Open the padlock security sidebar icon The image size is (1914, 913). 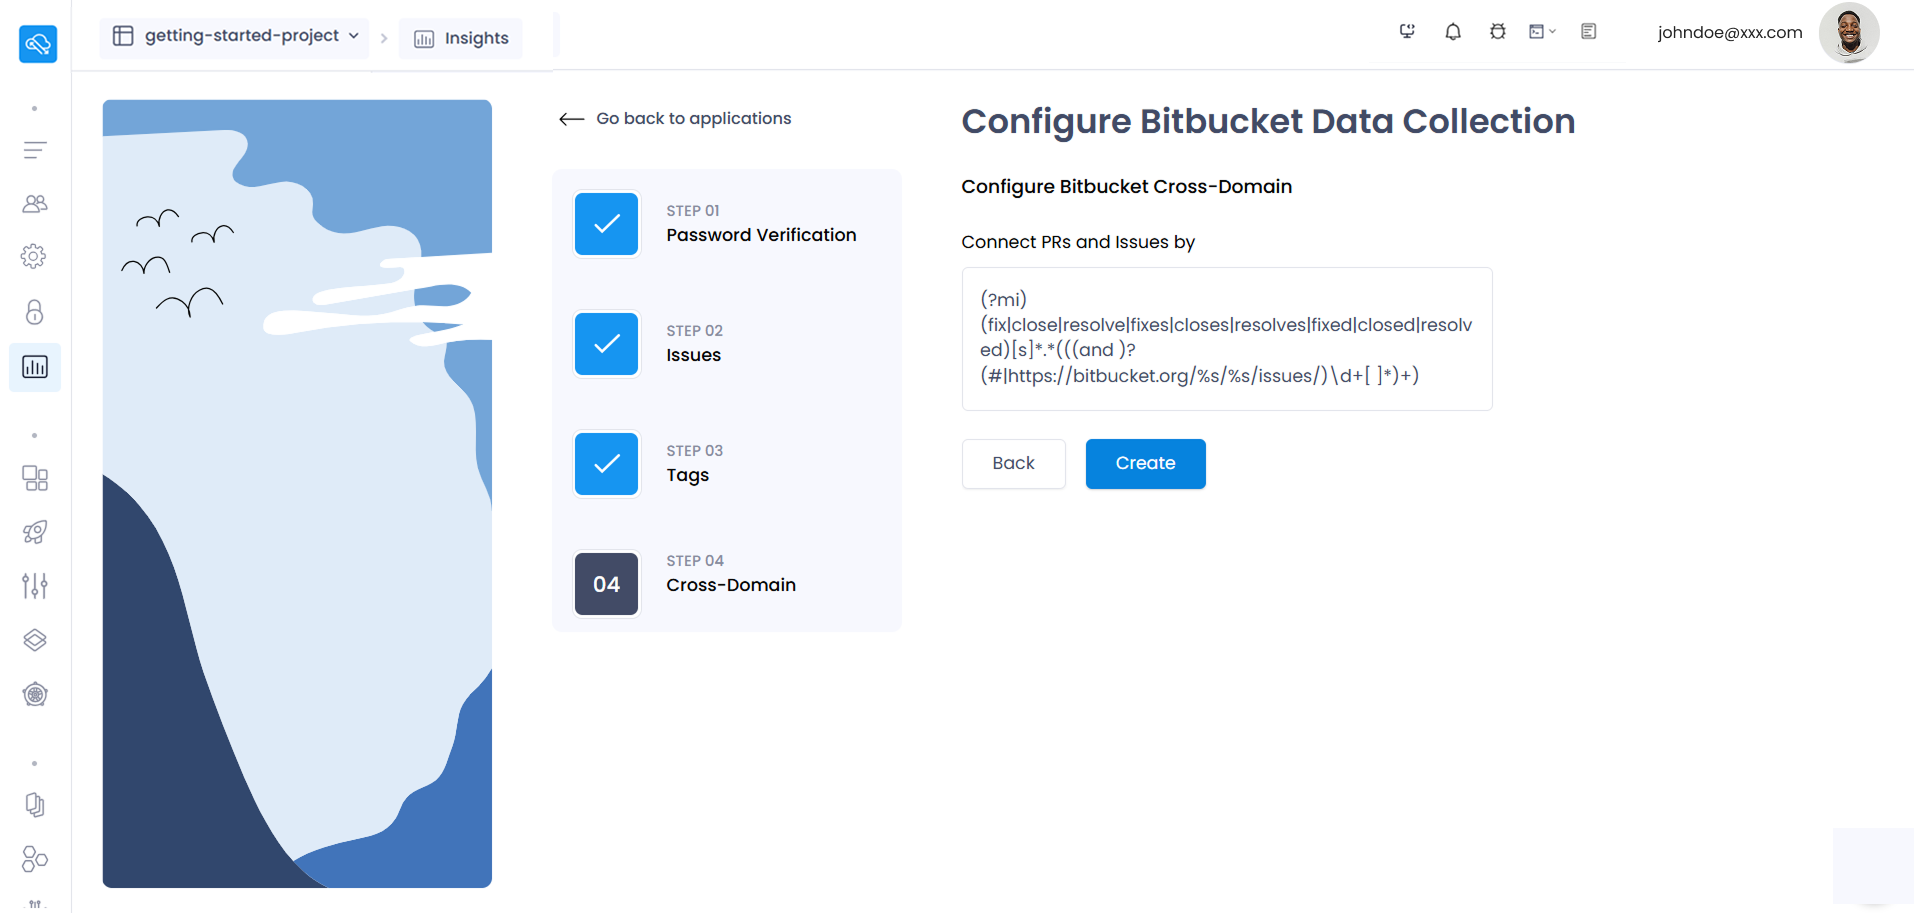click(35, 312)
